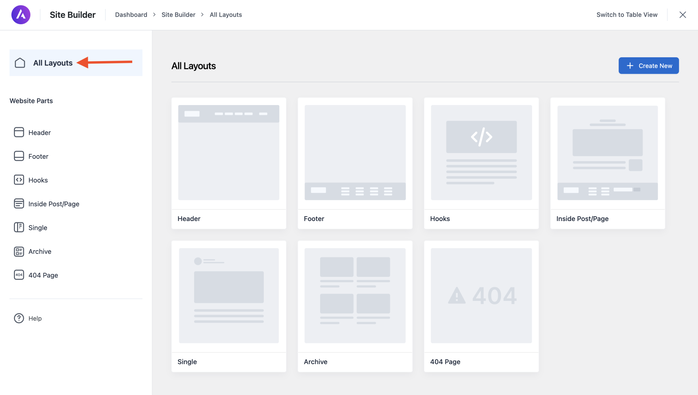Open Site Builder breadcrumb link

[x=178, y=15]
